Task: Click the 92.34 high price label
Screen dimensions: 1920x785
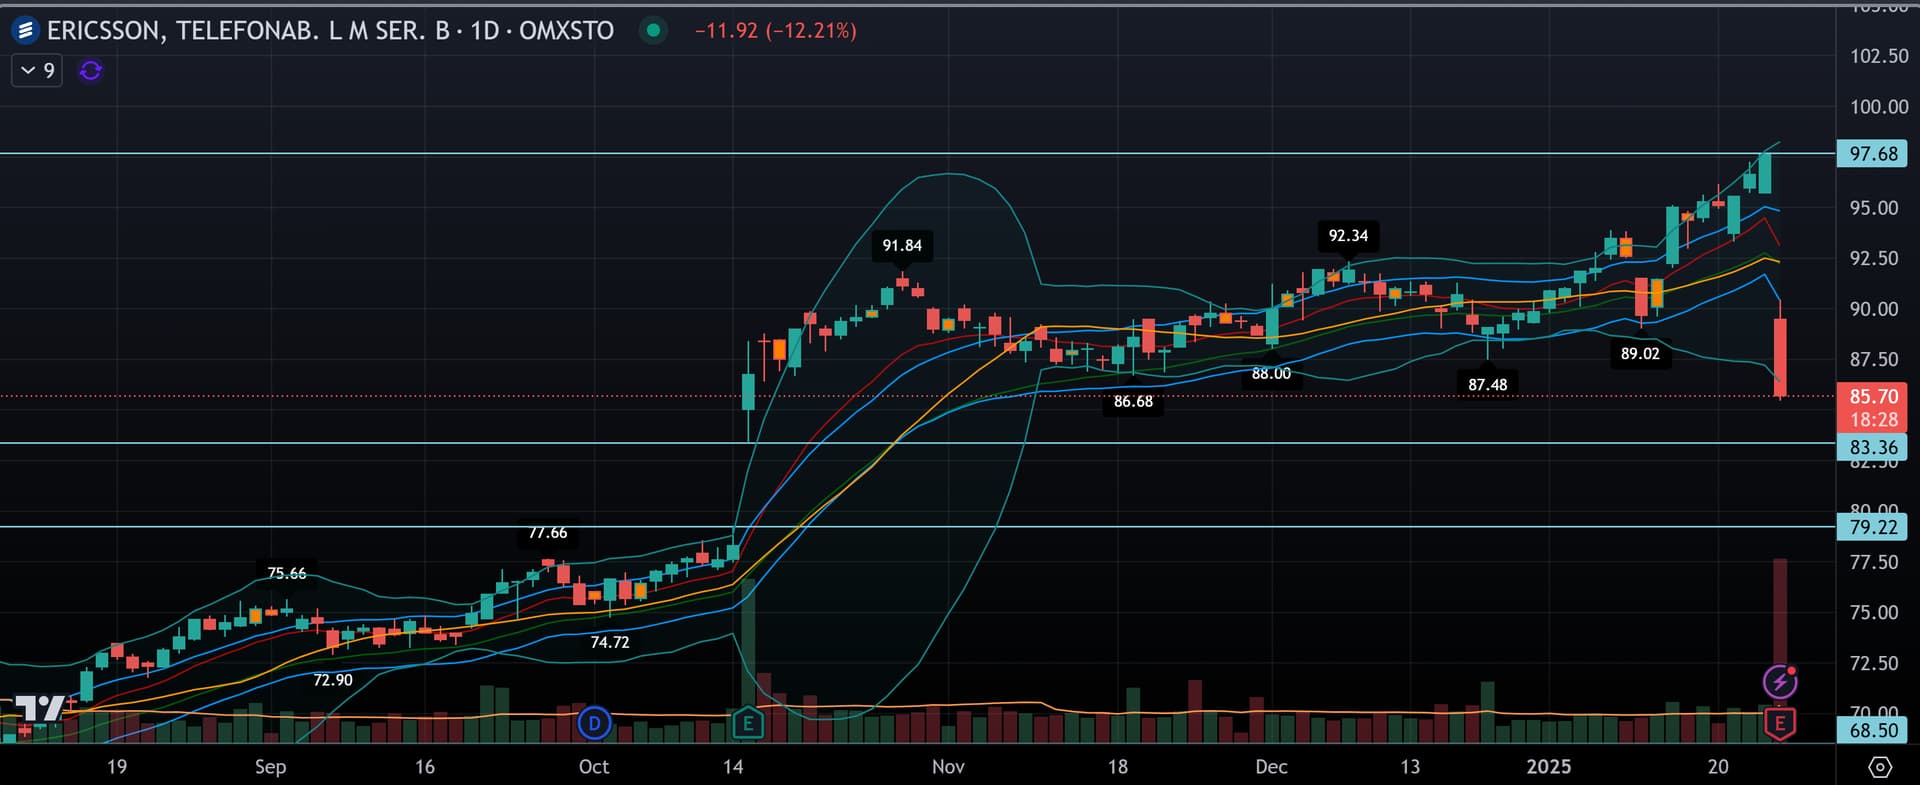Action: (1348, 236)
